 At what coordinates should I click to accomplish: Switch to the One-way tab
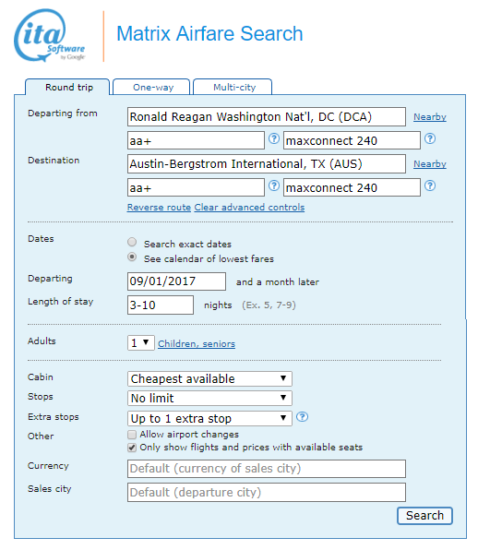pyautogui.click(x=152, y=87)
